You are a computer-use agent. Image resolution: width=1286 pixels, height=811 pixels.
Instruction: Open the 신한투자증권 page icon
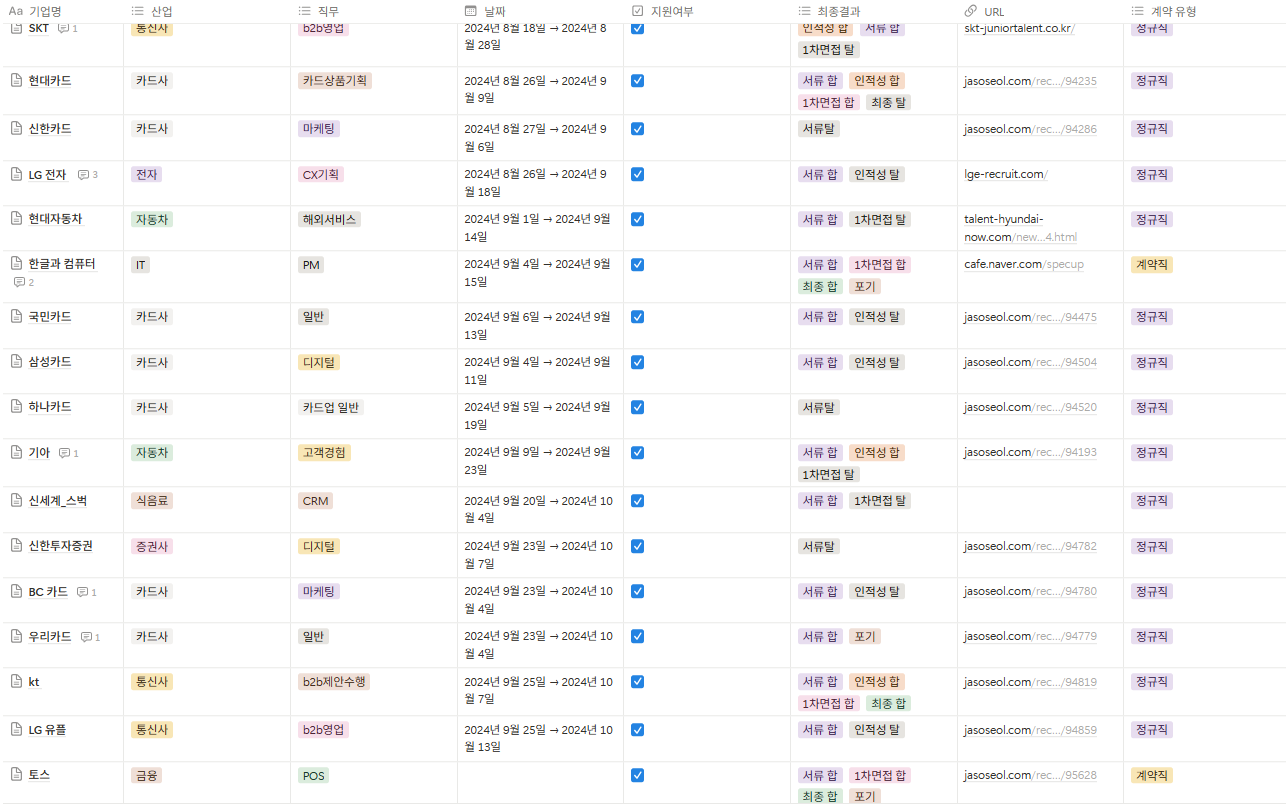(x=16, y=546)
